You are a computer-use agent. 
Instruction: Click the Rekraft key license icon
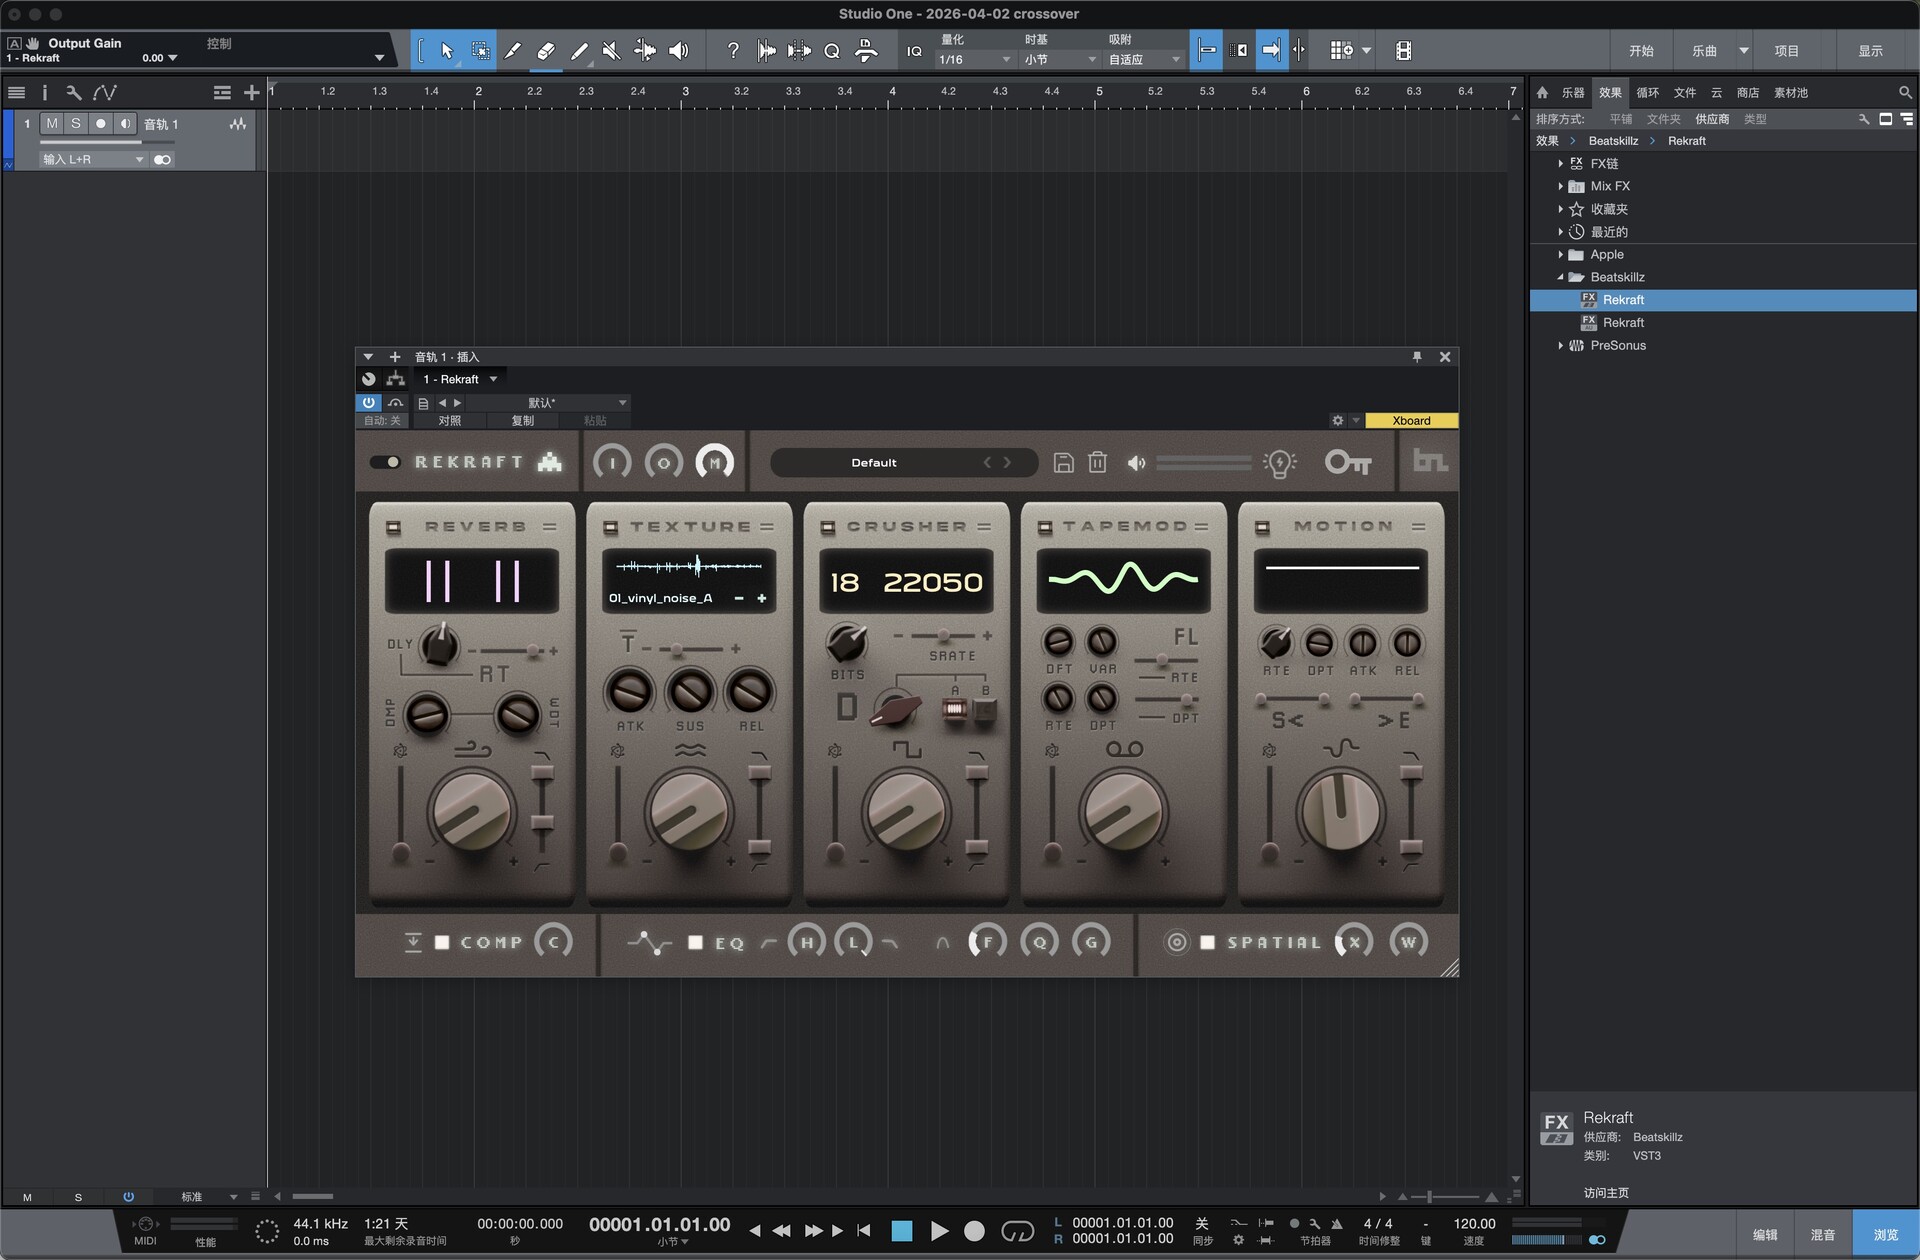point(1348,462)
